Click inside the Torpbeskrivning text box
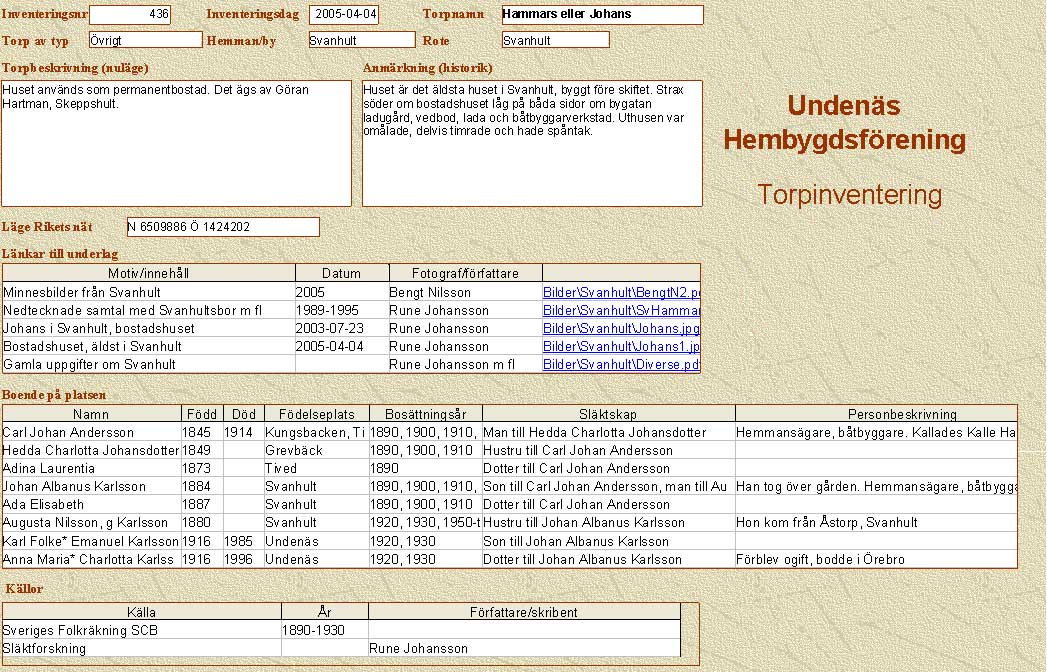The image size is (1047, 672). (176, 143)
